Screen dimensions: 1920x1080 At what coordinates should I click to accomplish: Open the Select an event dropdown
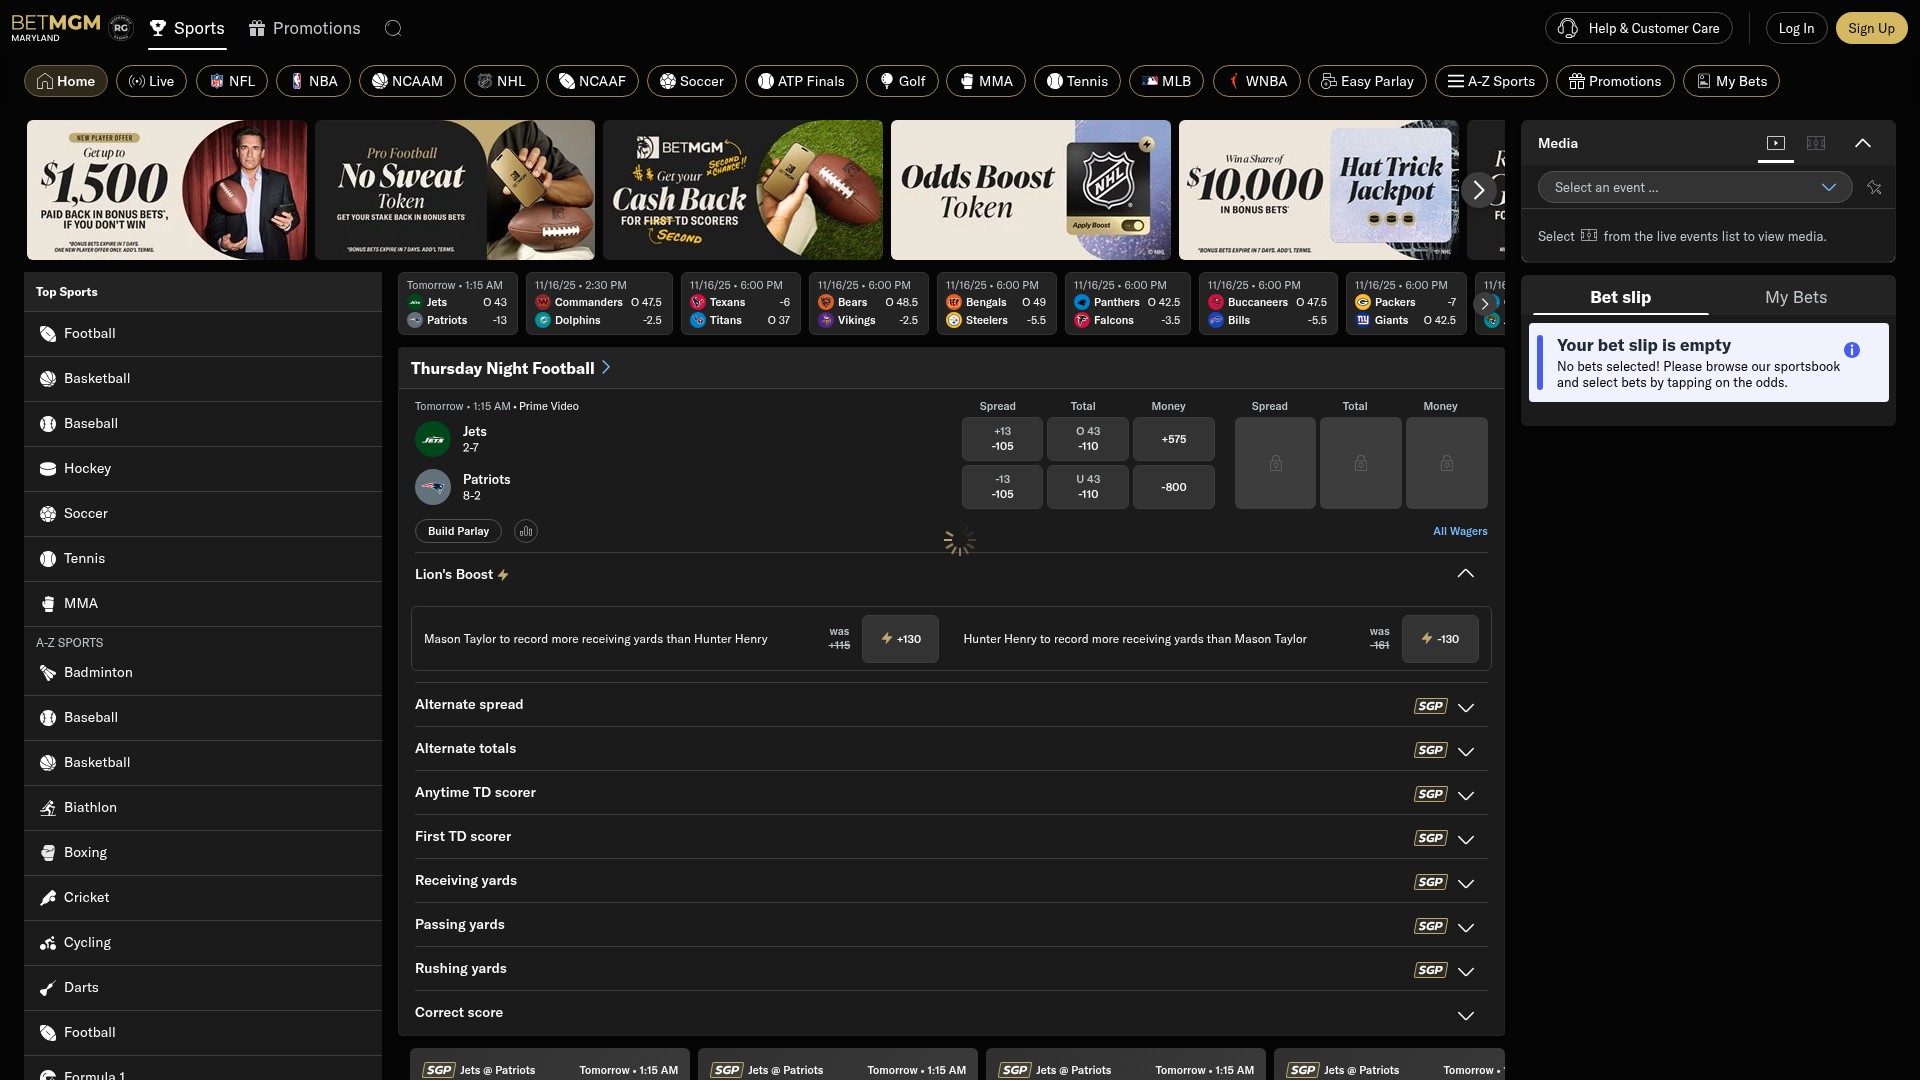pyautogui.click(x=1695, y=187)
